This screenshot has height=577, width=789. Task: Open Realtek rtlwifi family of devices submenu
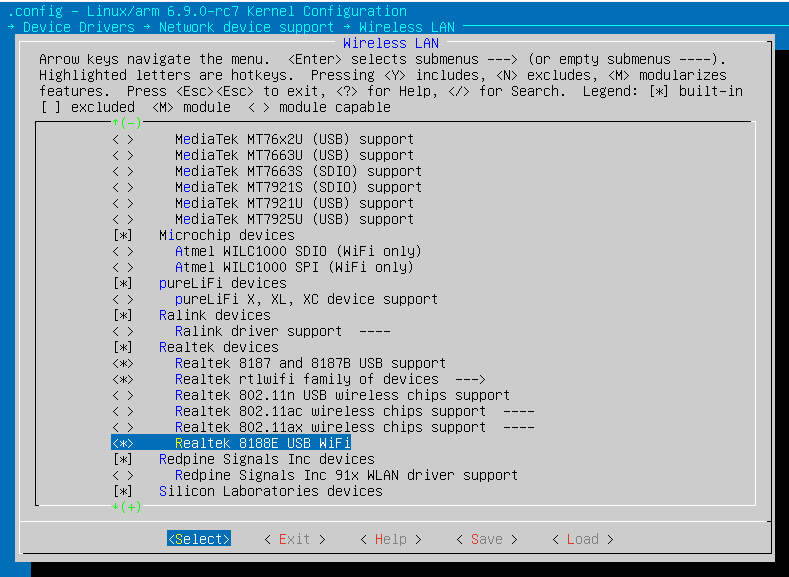tap(330, 379)
